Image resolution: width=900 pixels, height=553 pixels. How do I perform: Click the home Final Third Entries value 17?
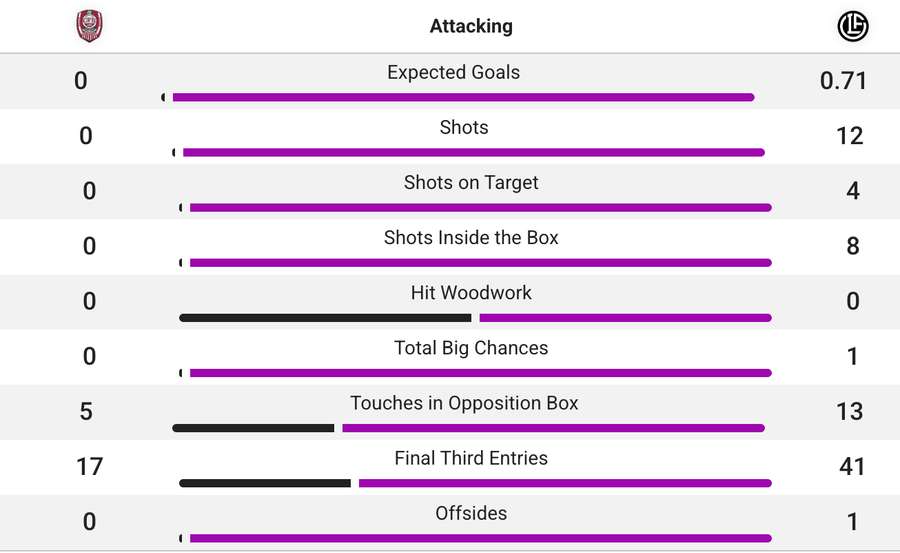(x=89, y=466)
